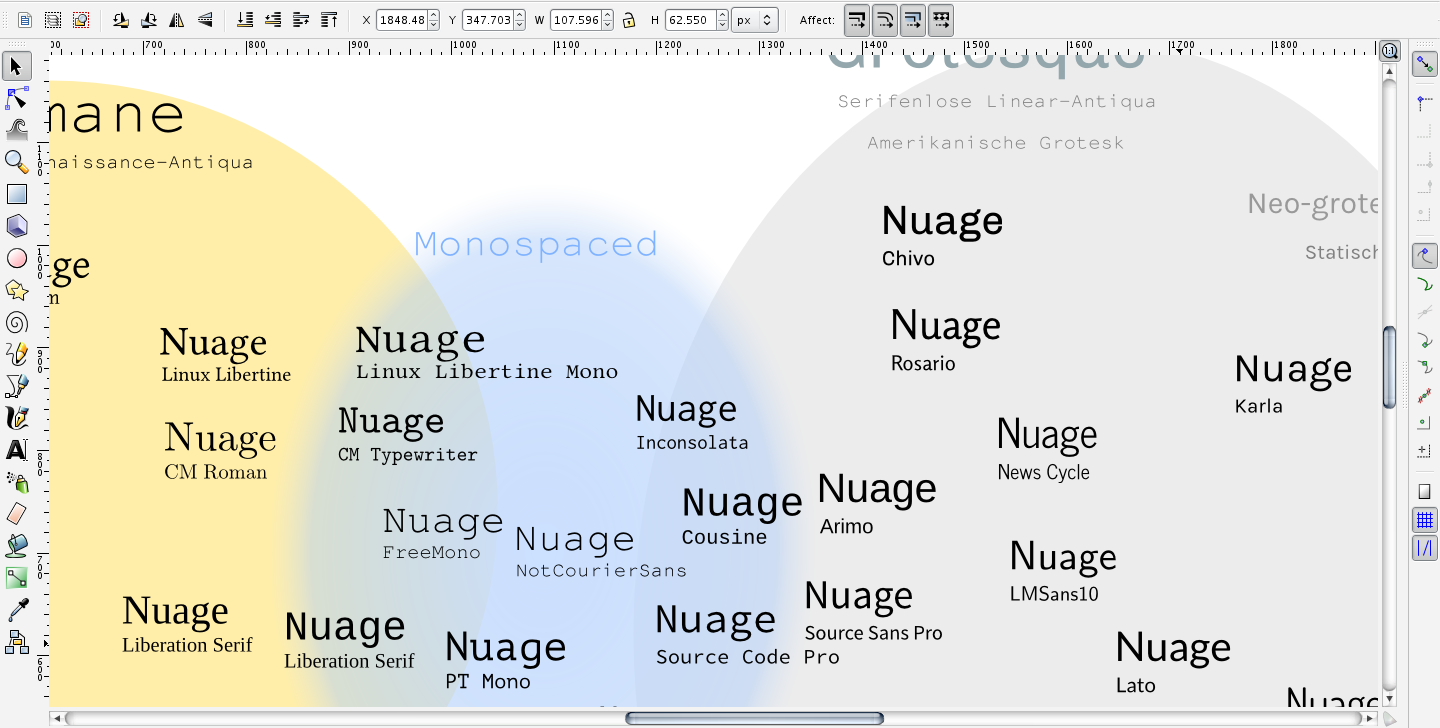Select the Paint Bucket fill tool
The height and width of the screenshot is (728, 1440).
click(x=16, y=546)
